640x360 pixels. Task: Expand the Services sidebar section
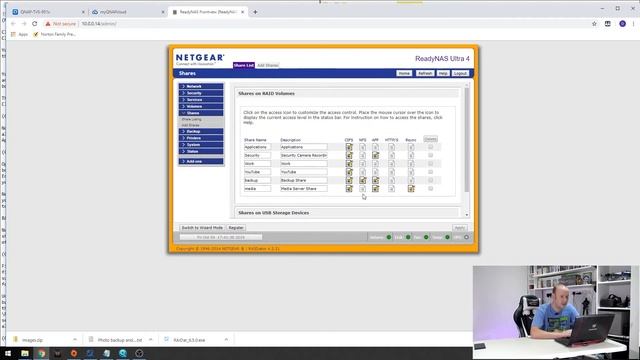coord(201,100)
